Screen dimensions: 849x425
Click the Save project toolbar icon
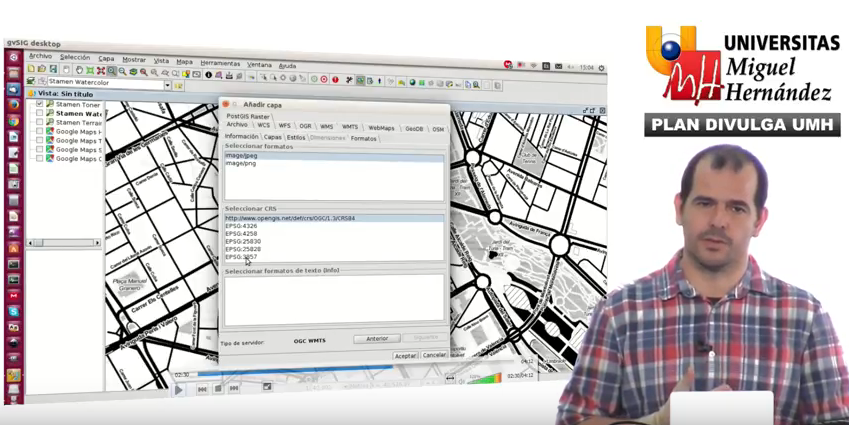(x=55, y=70)
